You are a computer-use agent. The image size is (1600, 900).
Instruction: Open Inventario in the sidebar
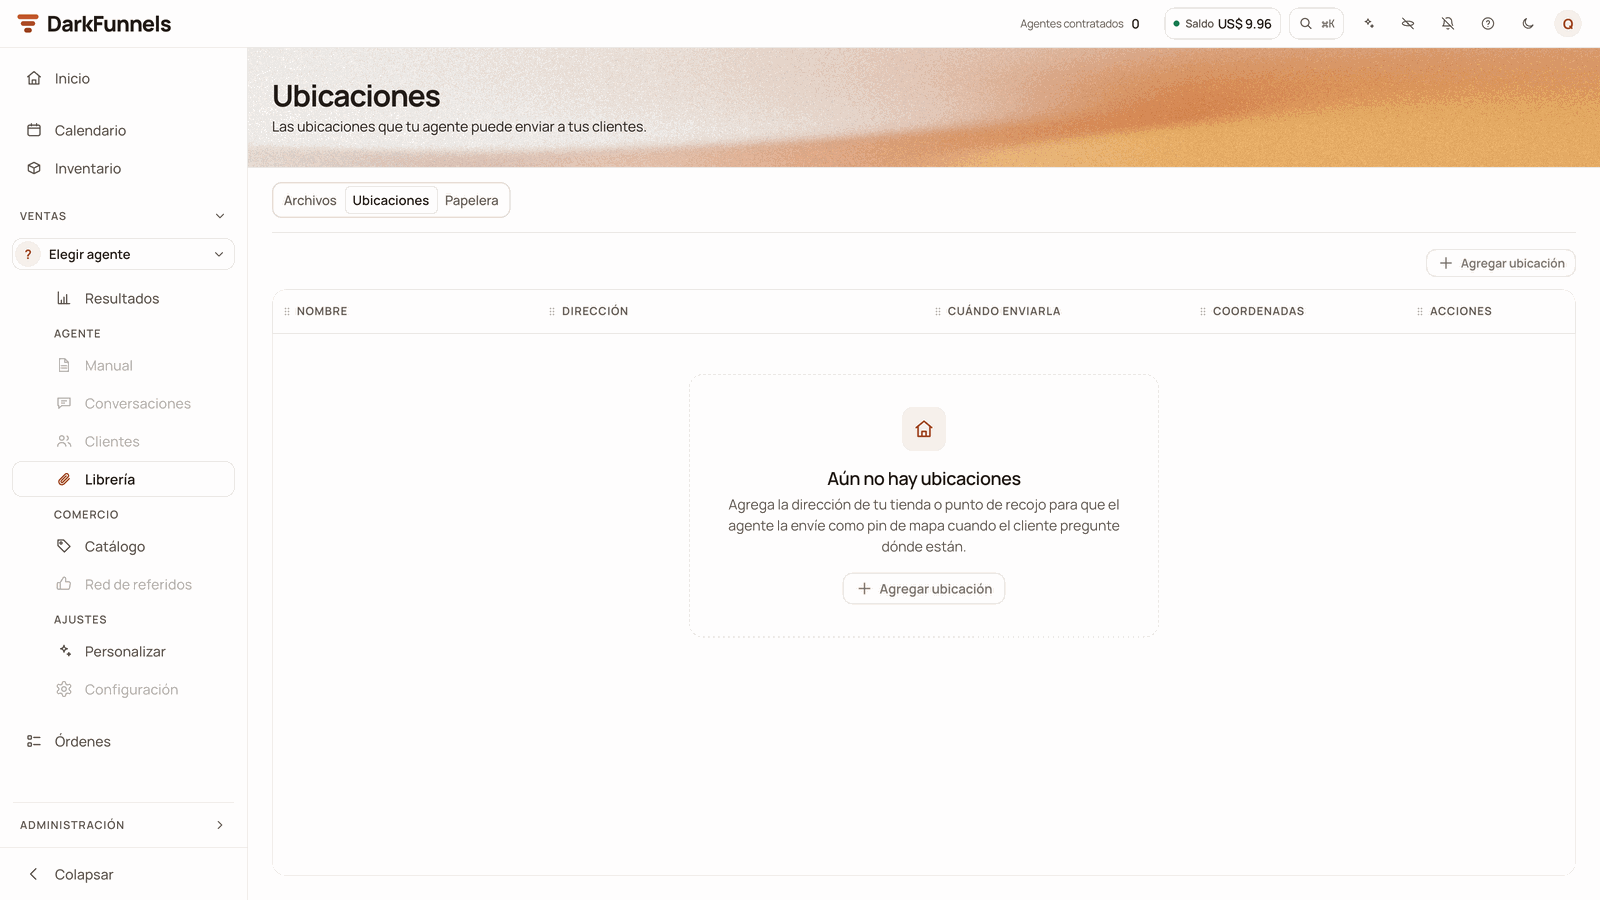(123, 168)
